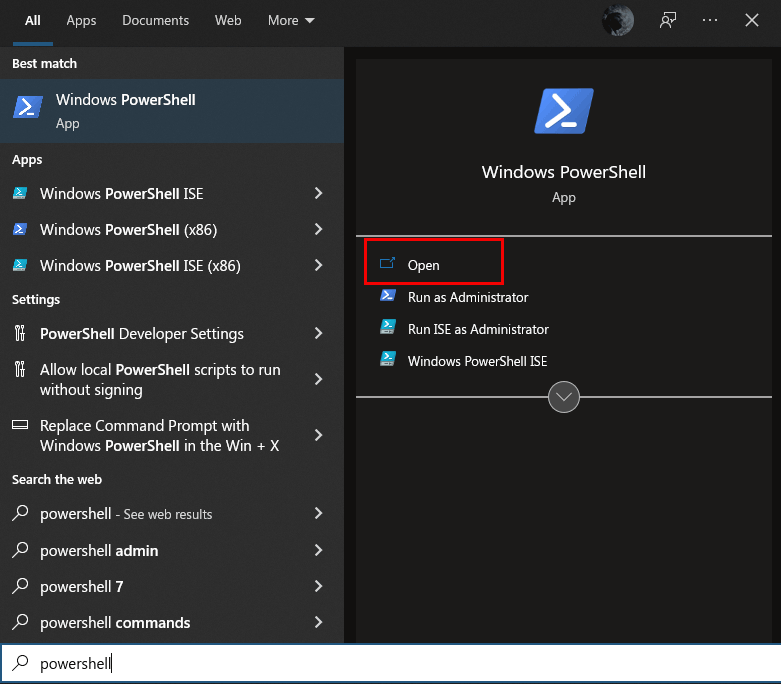Open the three-dot options menu
Viewport: 781px width, 684px height.
(x=710, y=20)
